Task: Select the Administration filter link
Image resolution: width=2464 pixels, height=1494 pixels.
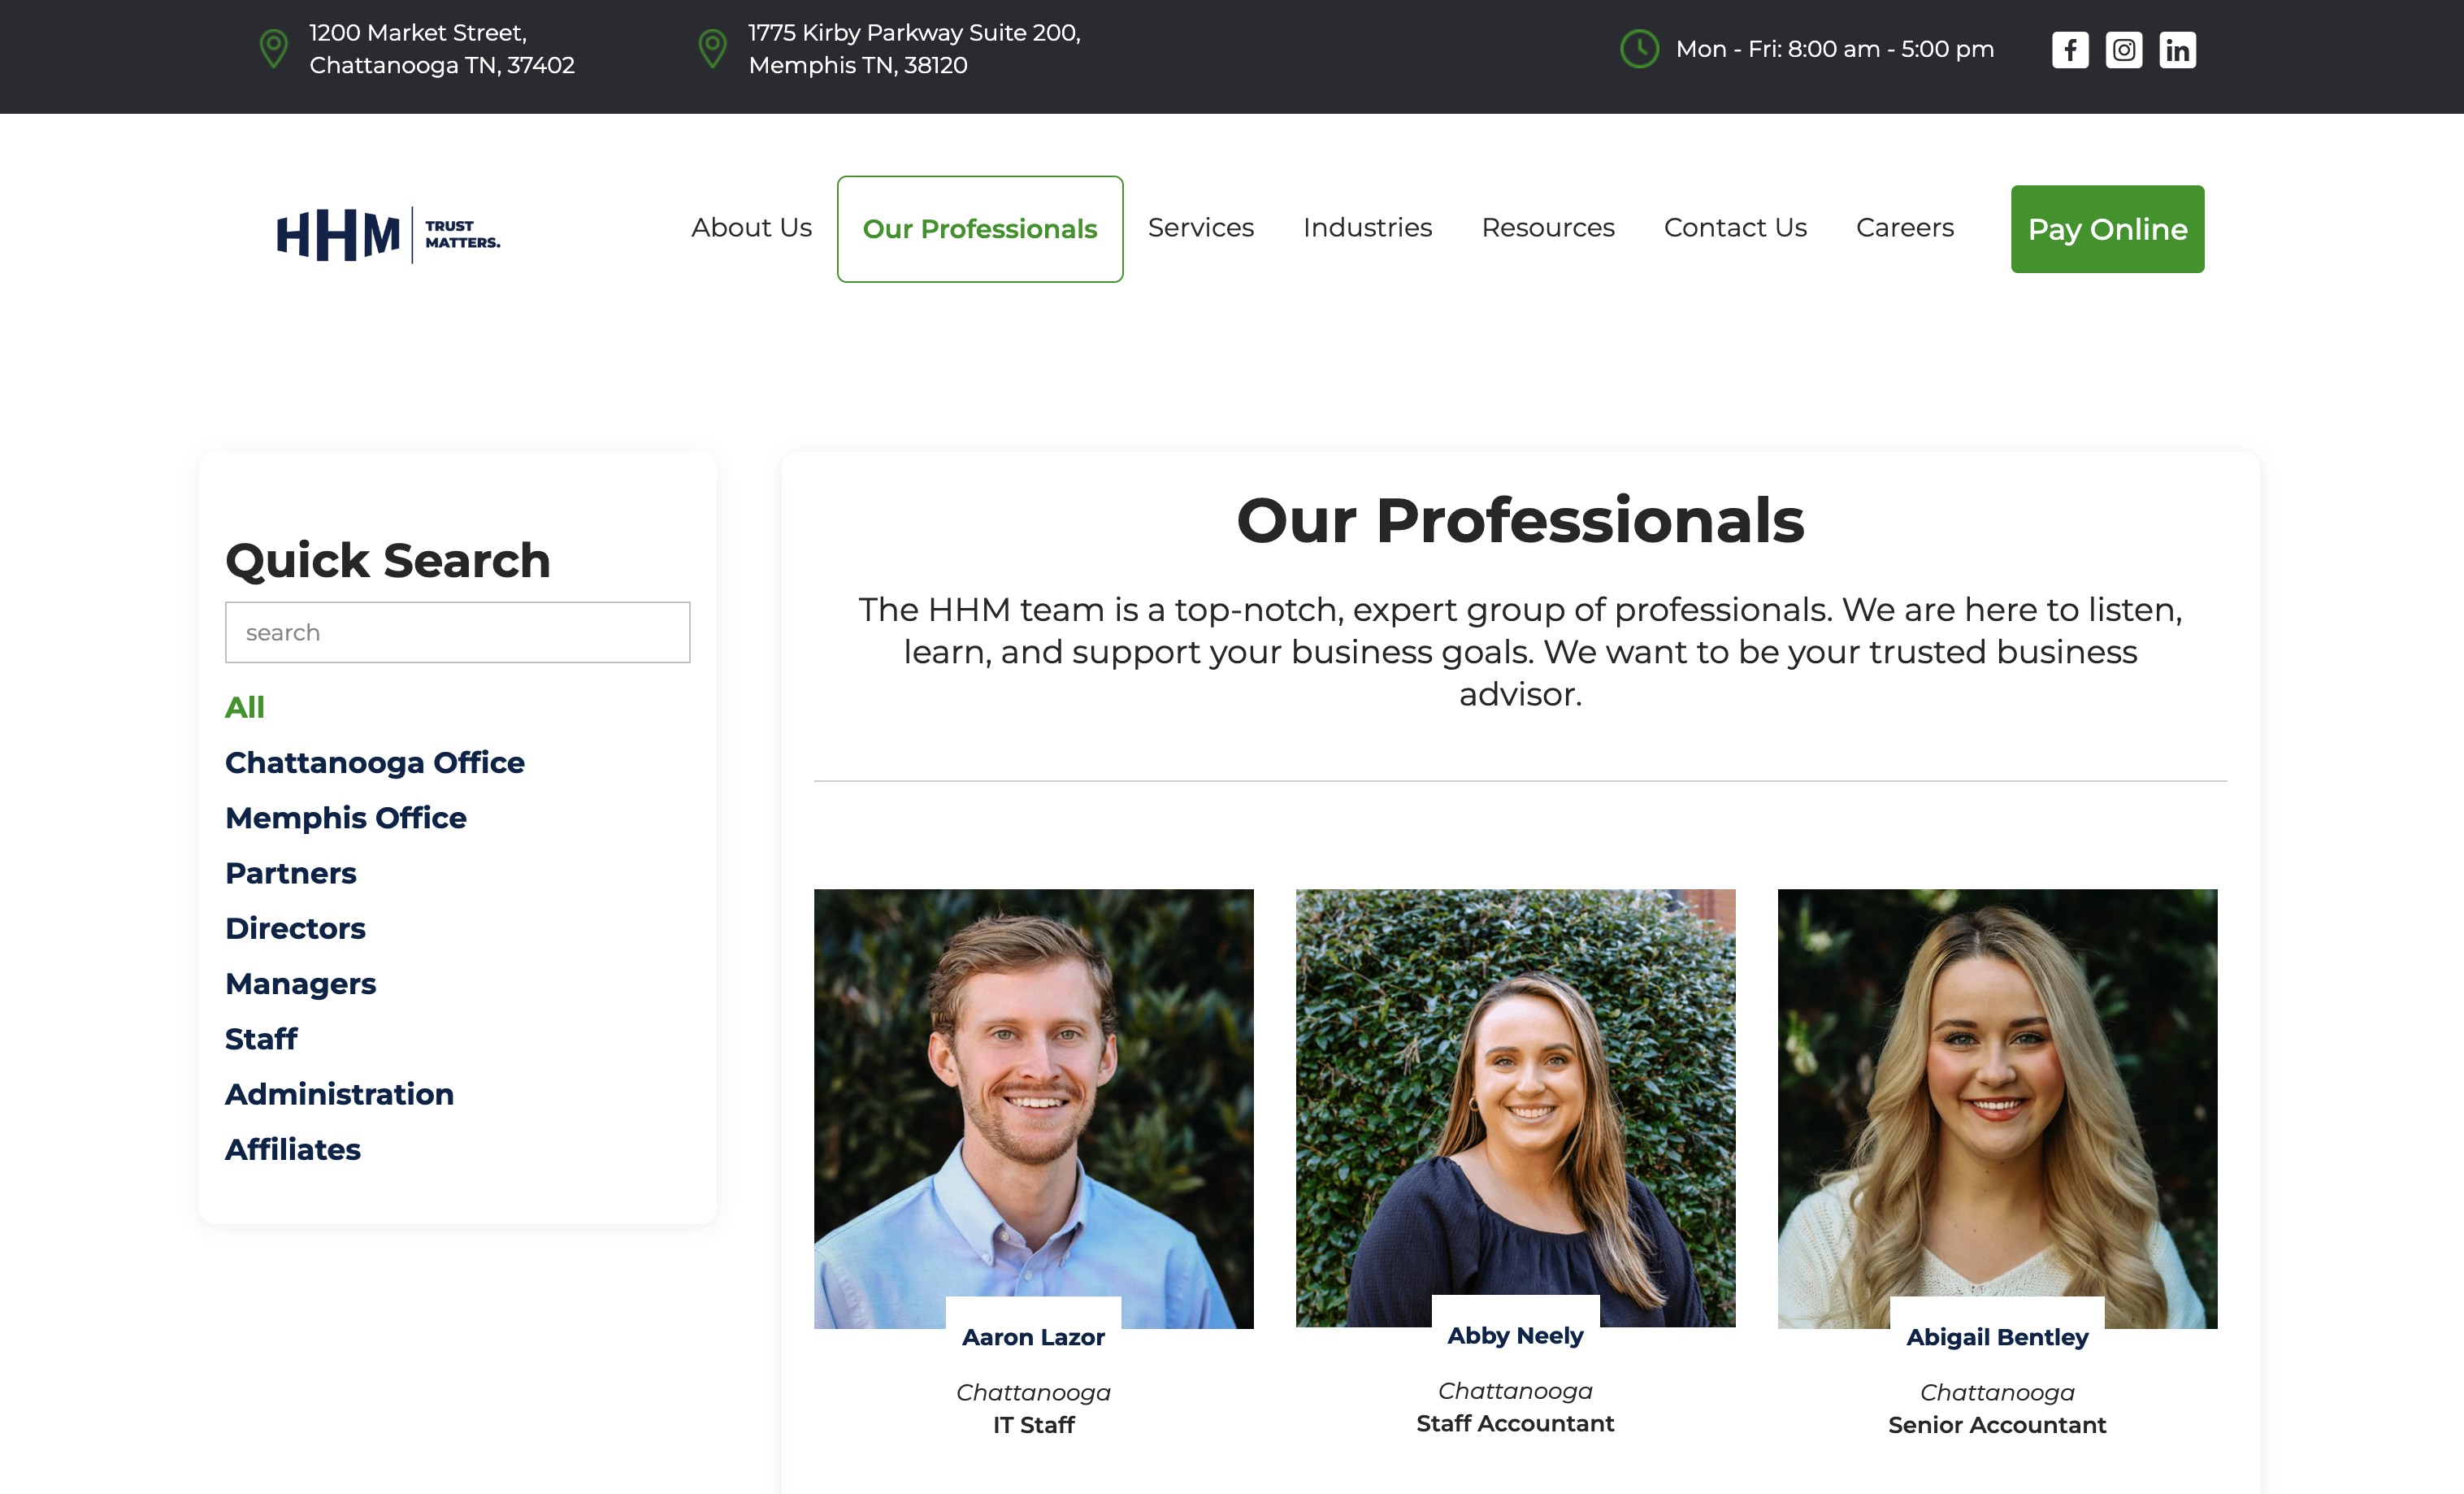Action: pyautogui.click(x=339, y=1094)
